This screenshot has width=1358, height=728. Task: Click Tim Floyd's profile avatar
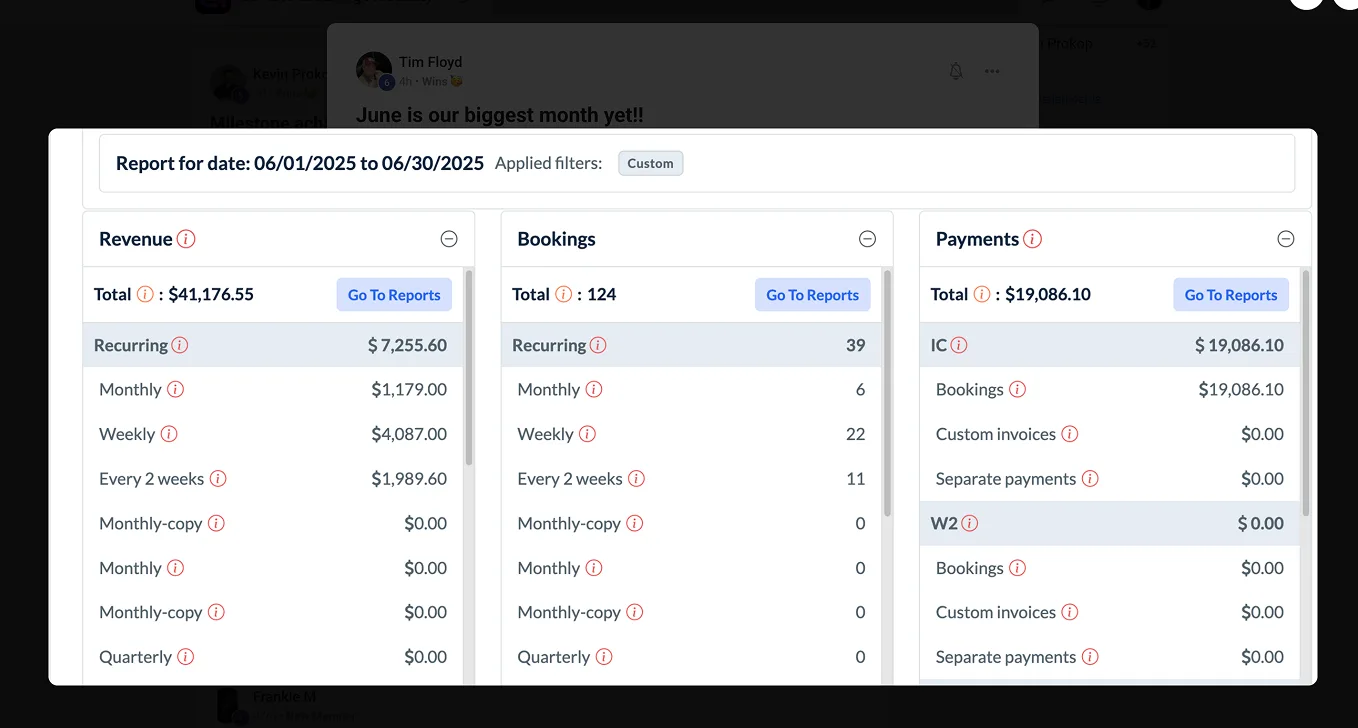tap(373, 70)
